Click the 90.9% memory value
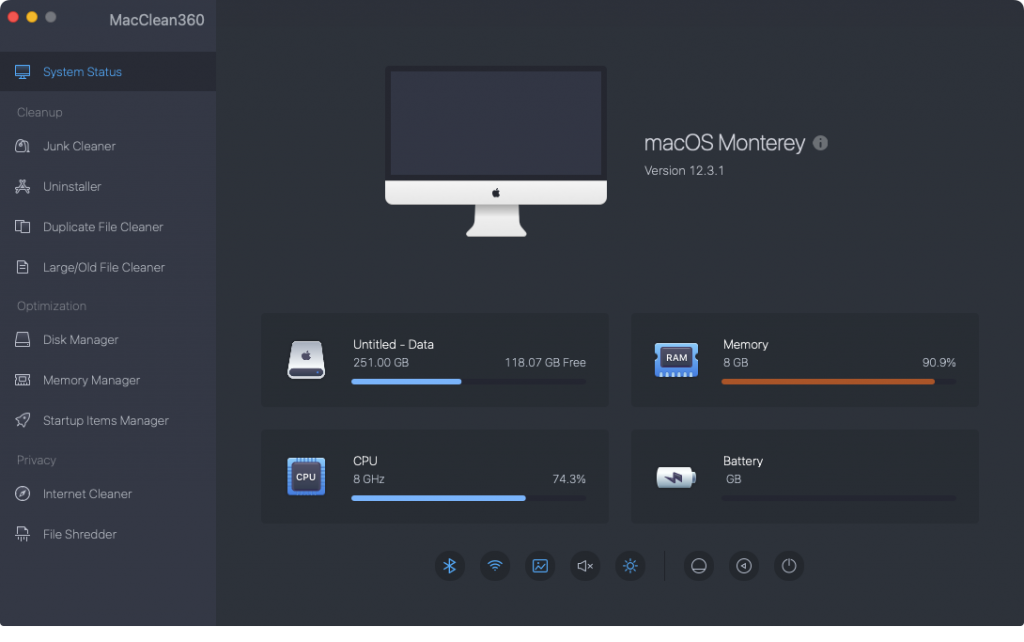This screenshot has height=642, width=1024. point(939,362)
